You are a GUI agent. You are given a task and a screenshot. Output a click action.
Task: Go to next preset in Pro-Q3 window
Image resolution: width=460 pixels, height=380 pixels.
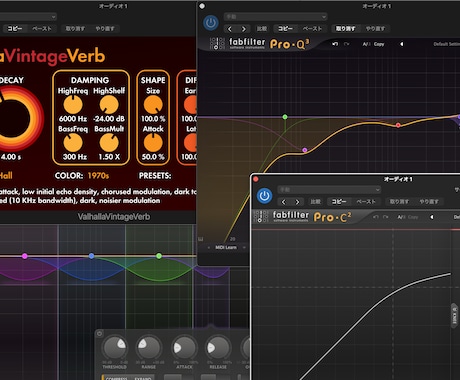pos(243,29)
